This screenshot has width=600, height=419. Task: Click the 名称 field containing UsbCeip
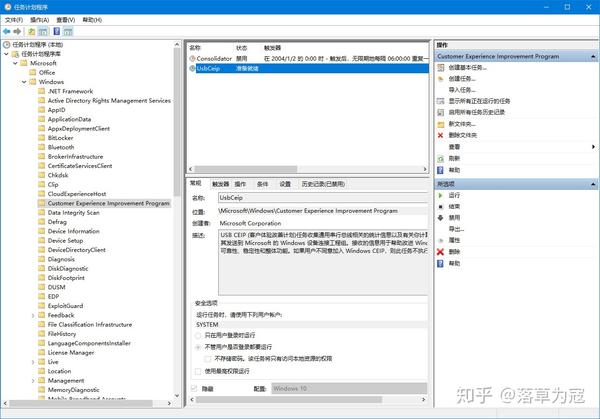click(323, 198)
